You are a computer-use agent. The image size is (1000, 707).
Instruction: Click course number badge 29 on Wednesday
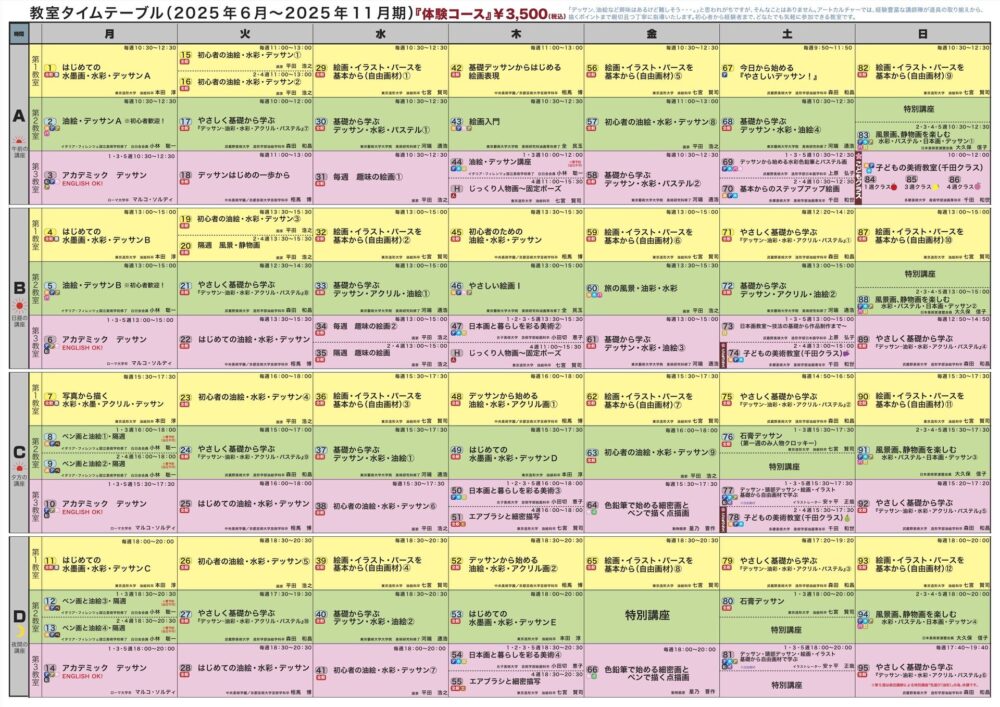pyautogui.click(x=321, y=69)
